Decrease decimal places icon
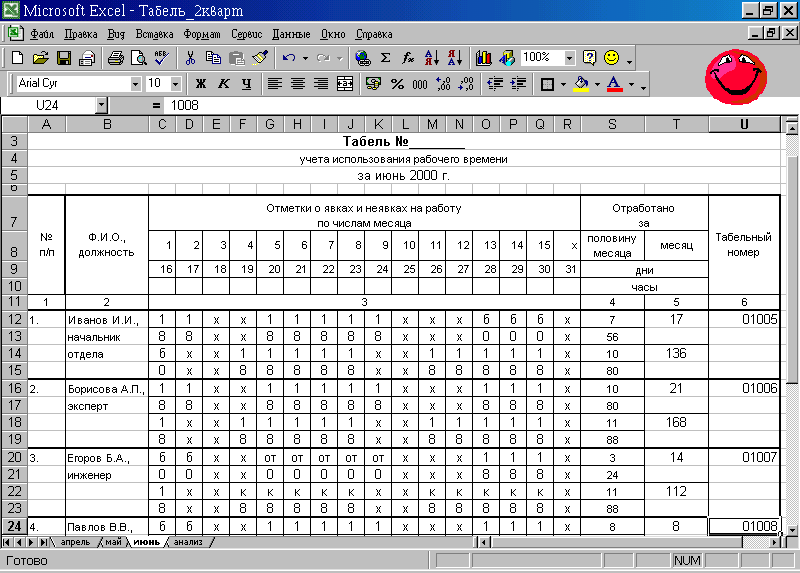The height and width of the screenshot is (573, 800). pos(466,84)
